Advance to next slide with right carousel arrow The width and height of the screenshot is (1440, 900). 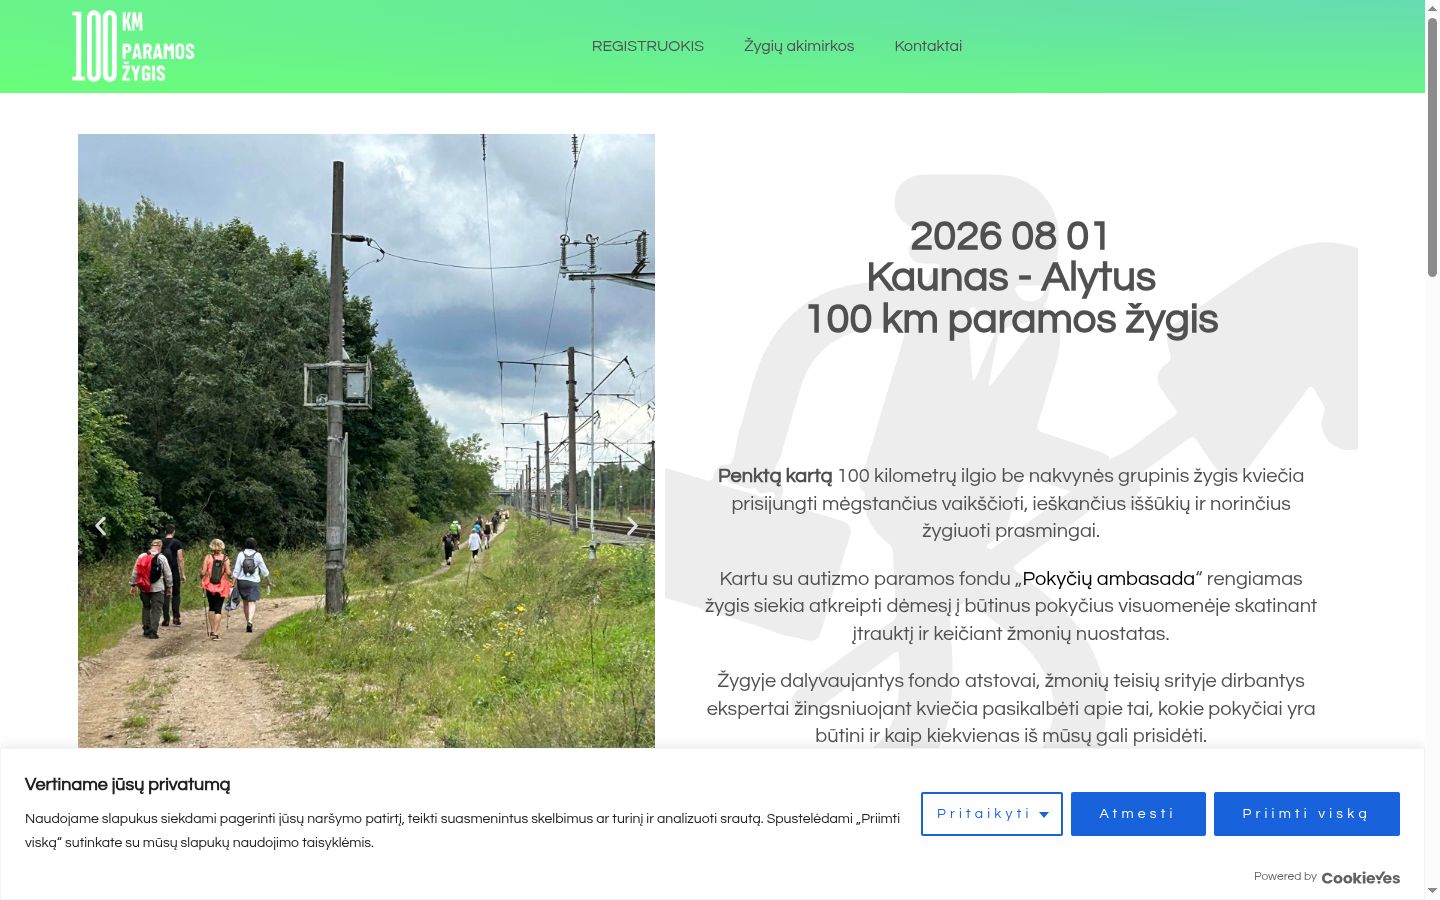pyautogui.click(x=632, y=526)
